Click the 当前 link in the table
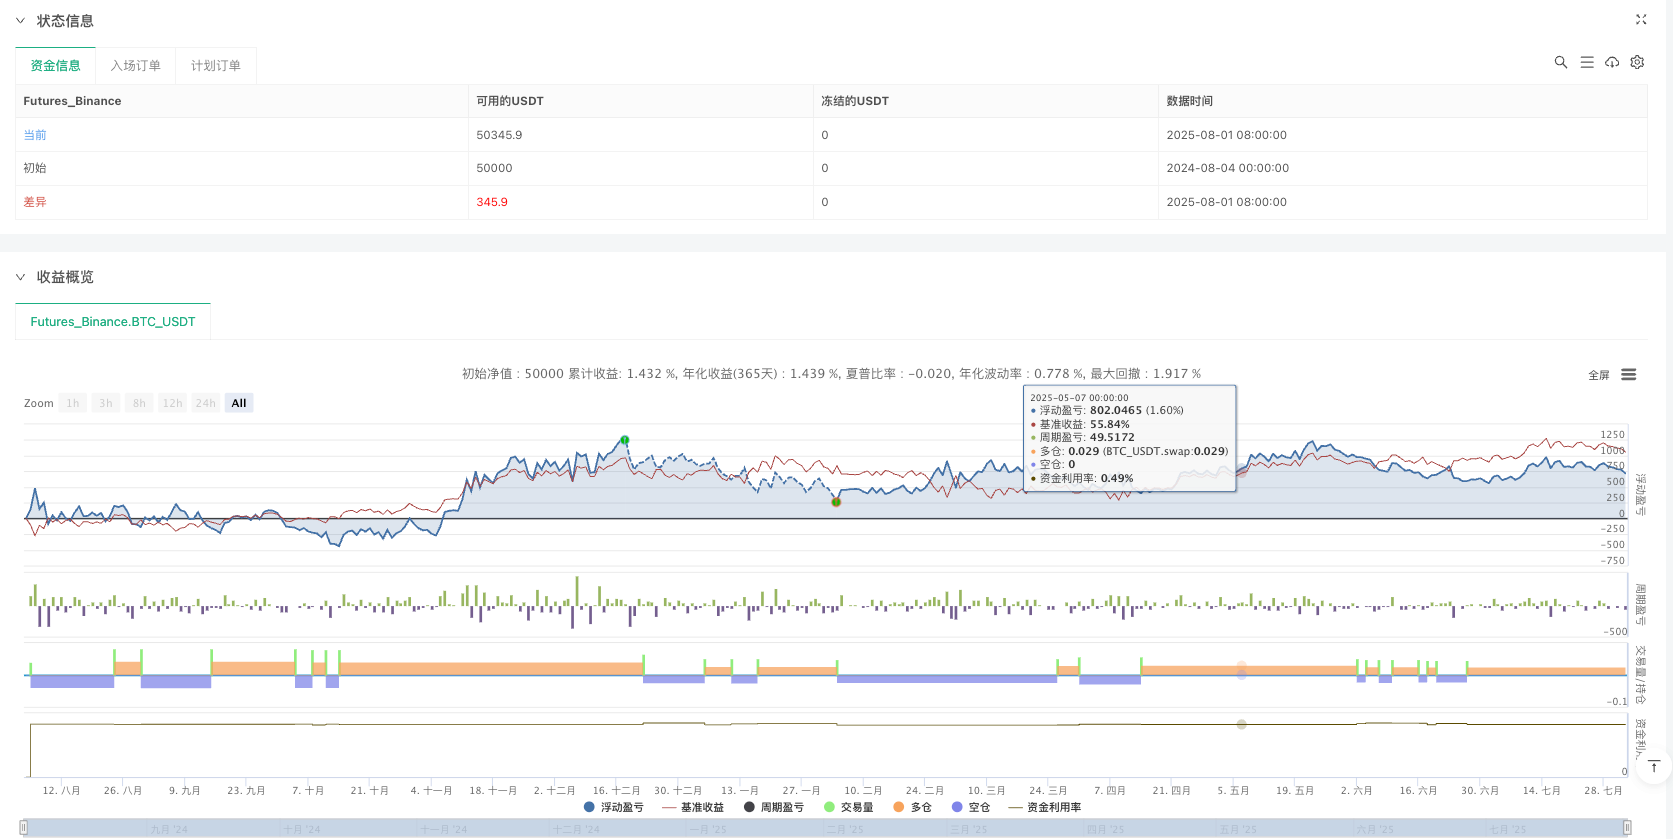The width and height of the screenshot is (1673, 839). click(x=35, y=135)
